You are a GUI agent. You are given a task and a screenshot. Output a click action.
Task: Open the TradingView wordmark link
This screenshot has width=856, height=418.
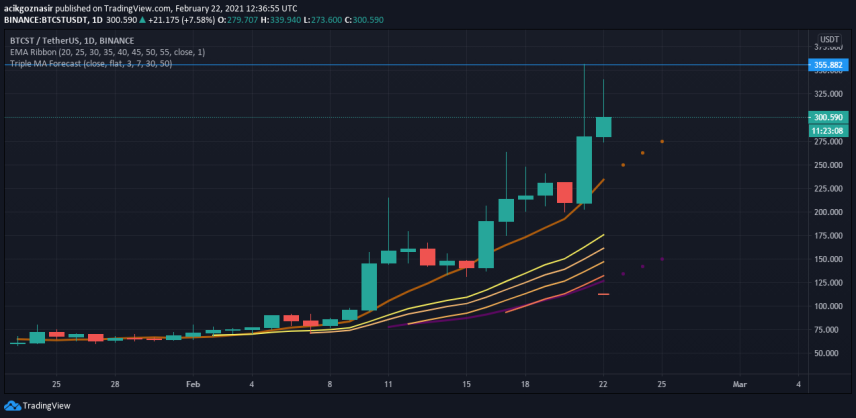(46, 405)
